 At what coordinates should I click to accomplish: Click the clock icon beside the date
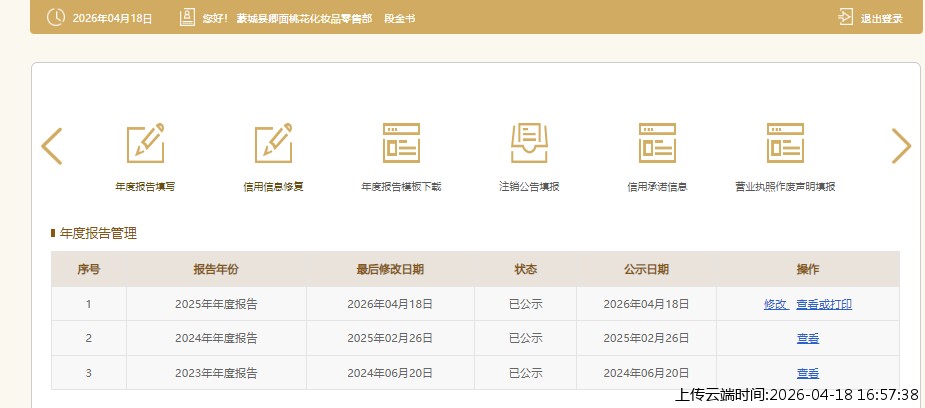pyautogui.click(x=56, y=18)
